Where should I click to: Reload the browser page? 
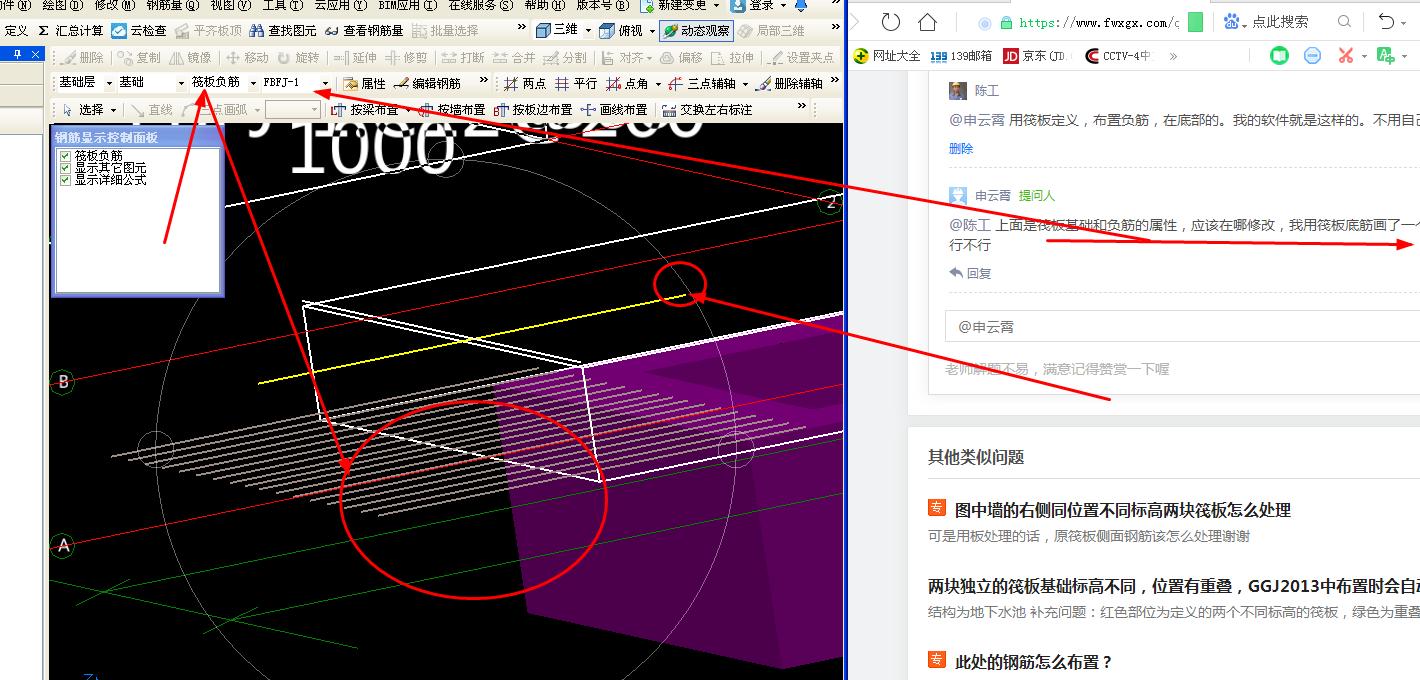(x=890, y=22)
